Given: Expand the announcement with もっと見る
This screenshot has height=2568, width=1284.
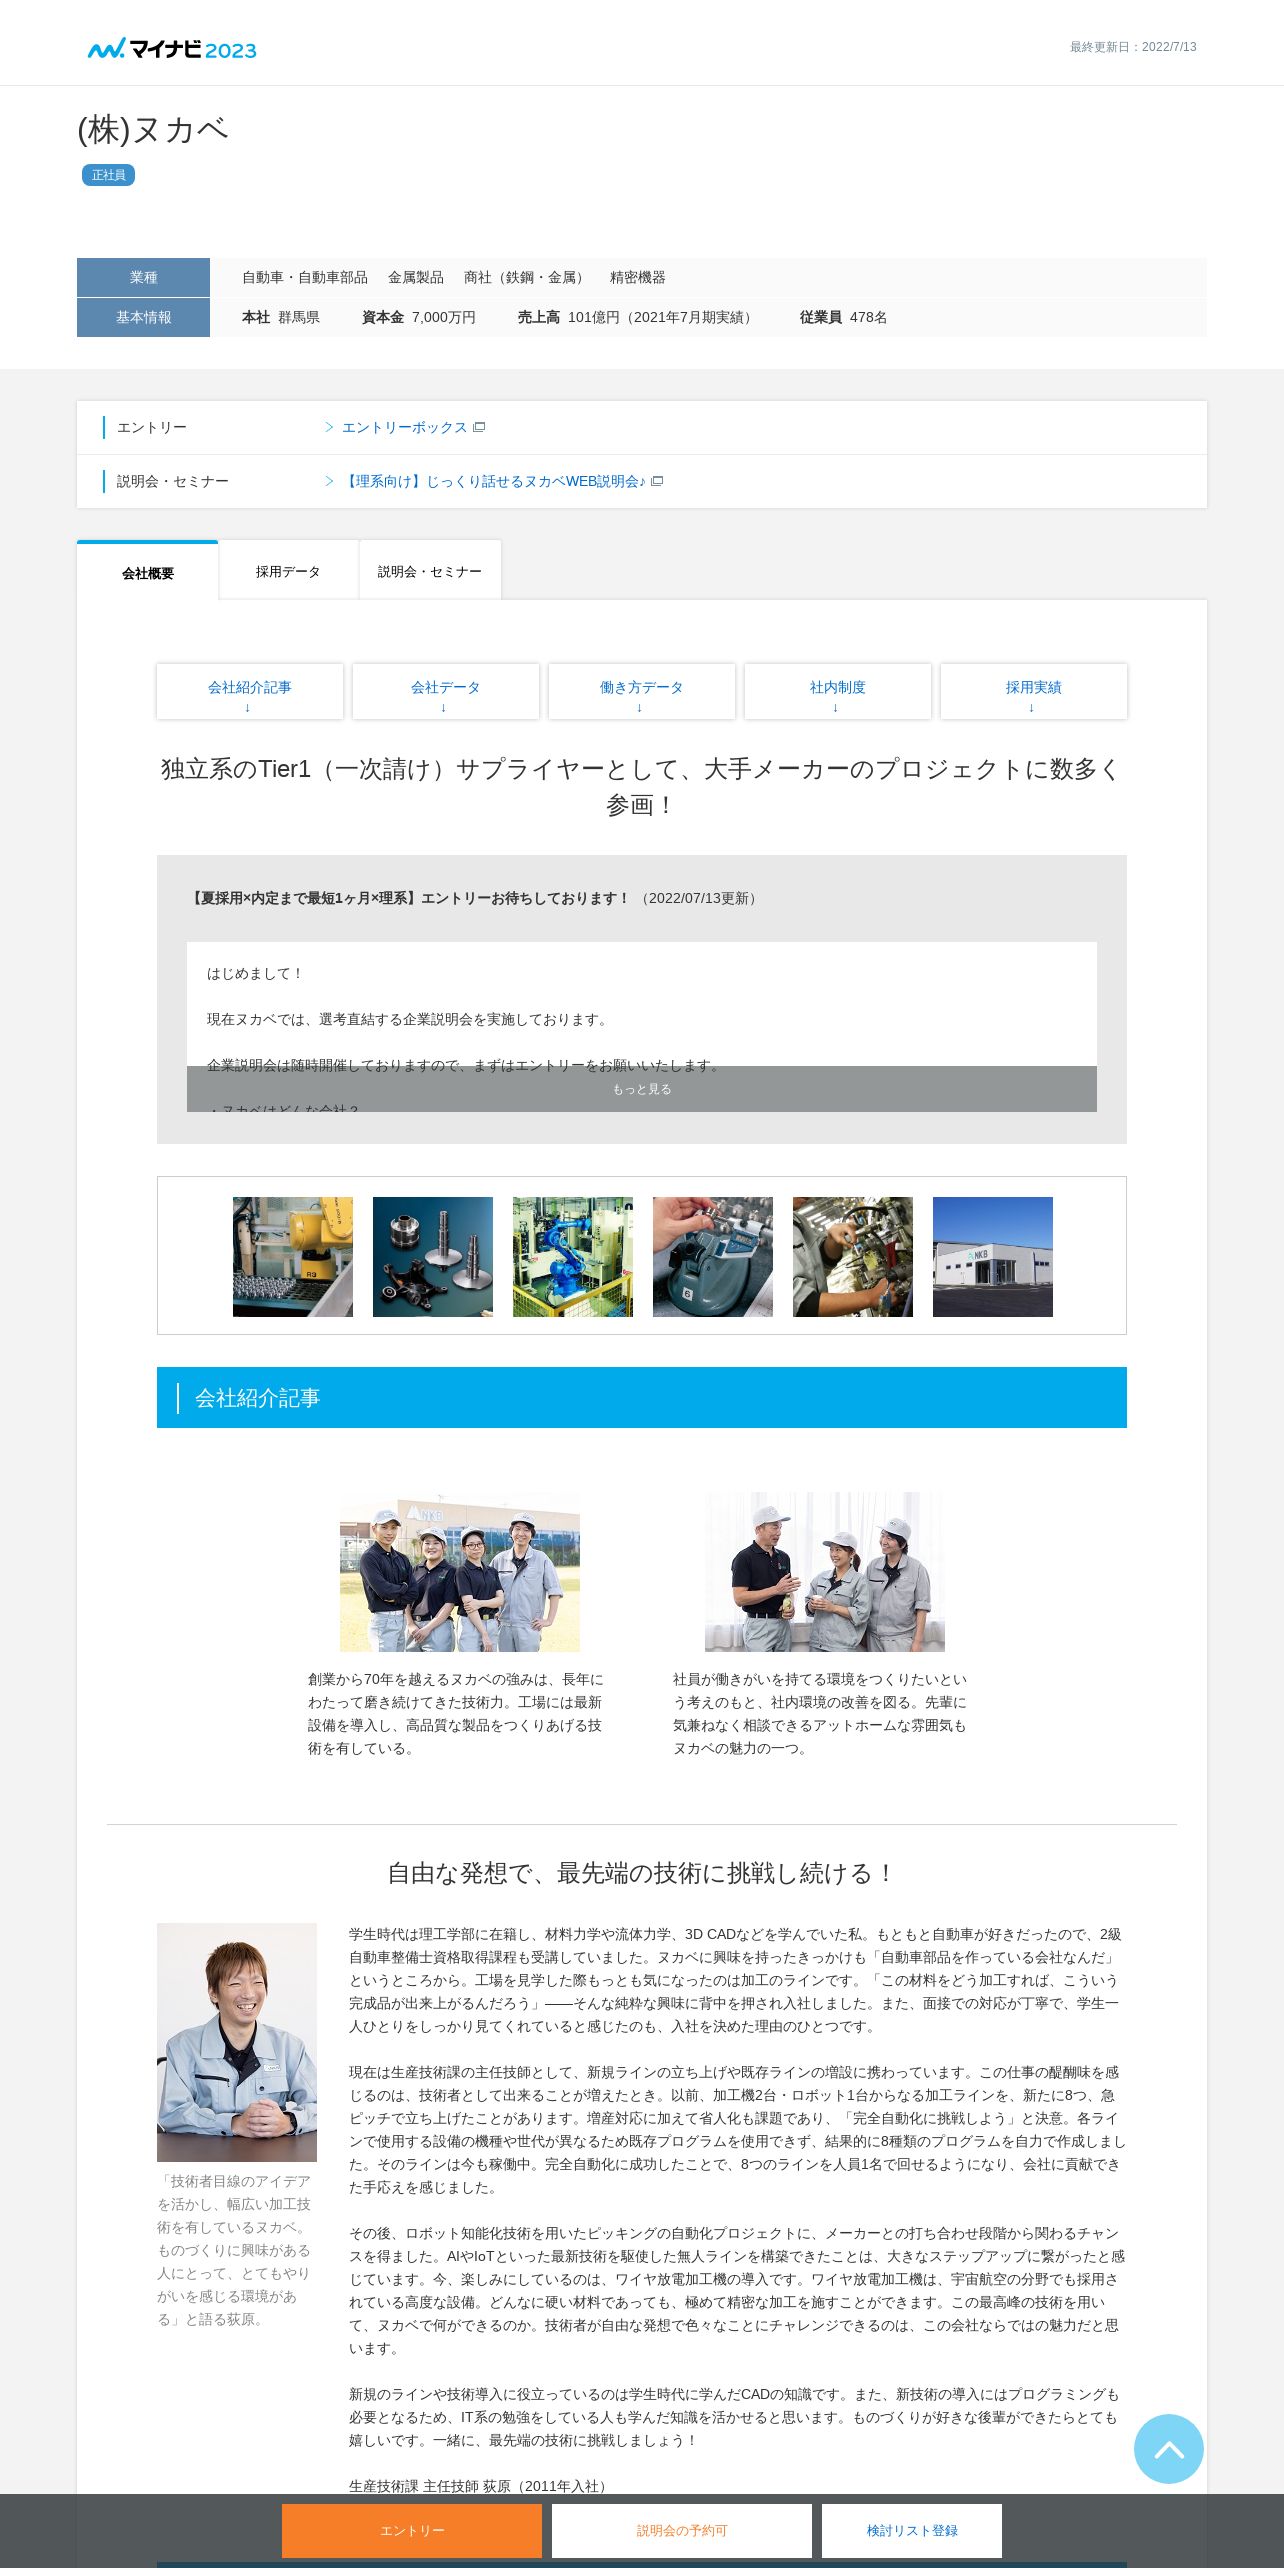Looking at the screenshot, I should [642, 1089].
